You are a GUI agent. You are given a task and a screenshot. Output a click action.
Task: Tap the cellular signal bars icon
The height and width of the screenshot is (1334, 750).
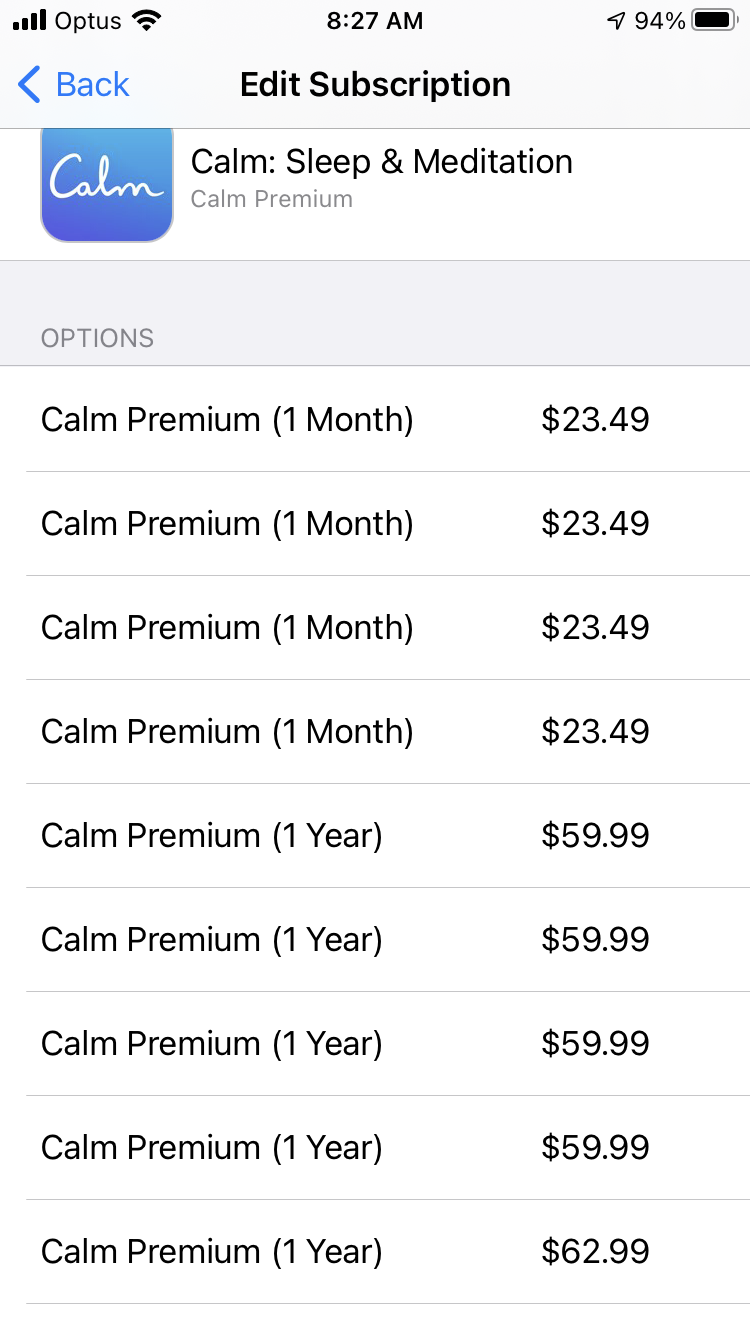(30, 21)
